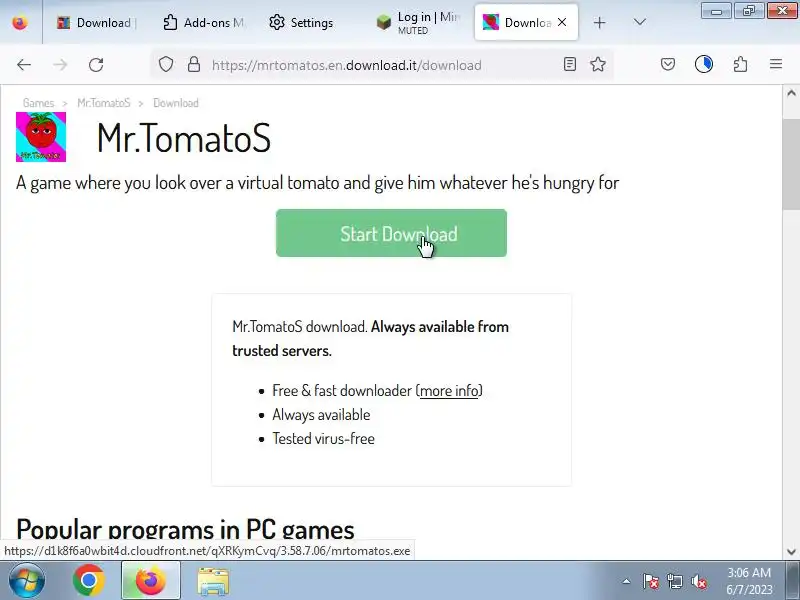This screenshot has height=600, width=800.
Task: Open the Pocket save icon
Action: [x=668, y=64]
